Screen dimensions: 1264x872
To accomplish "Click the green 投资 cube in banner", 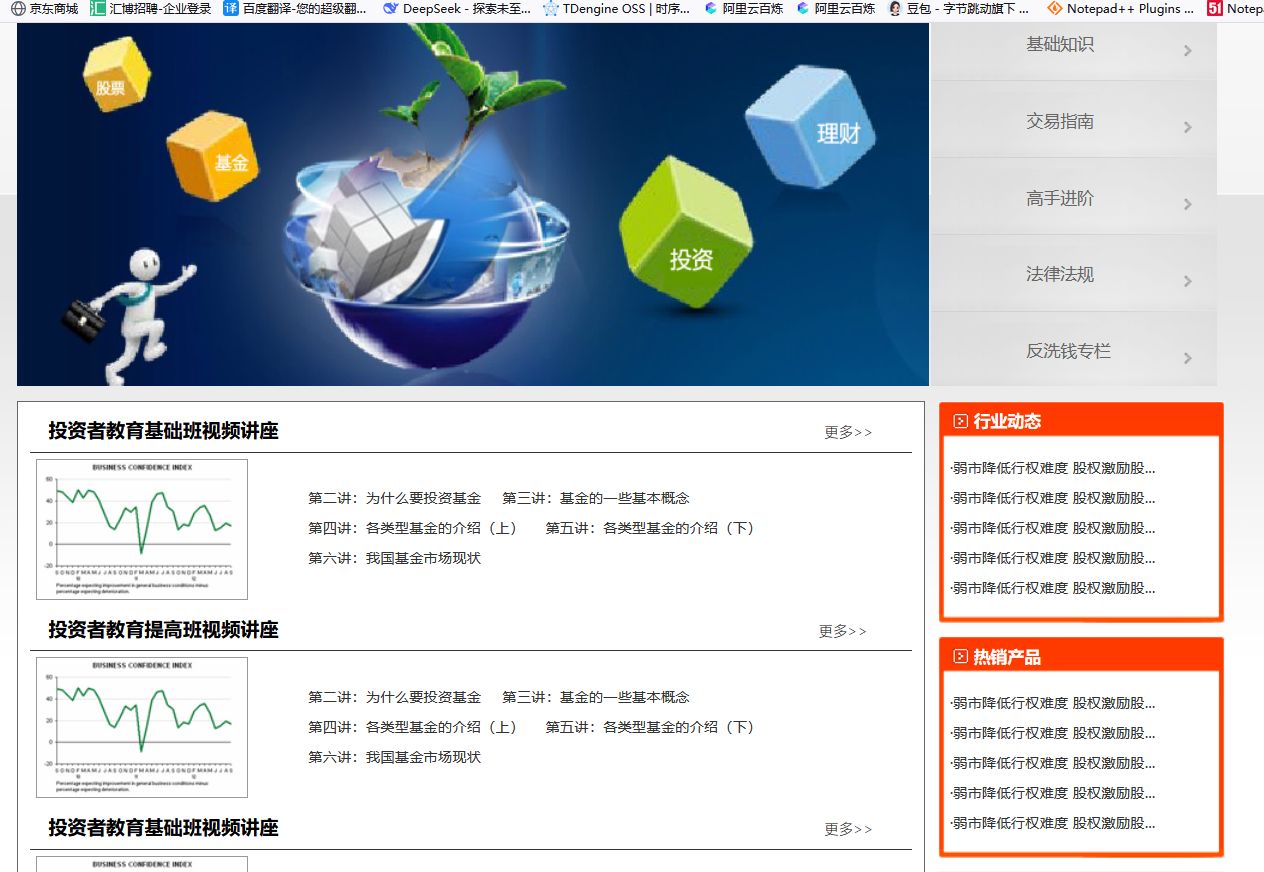I will pyautogui.click(x=686, y=232).
